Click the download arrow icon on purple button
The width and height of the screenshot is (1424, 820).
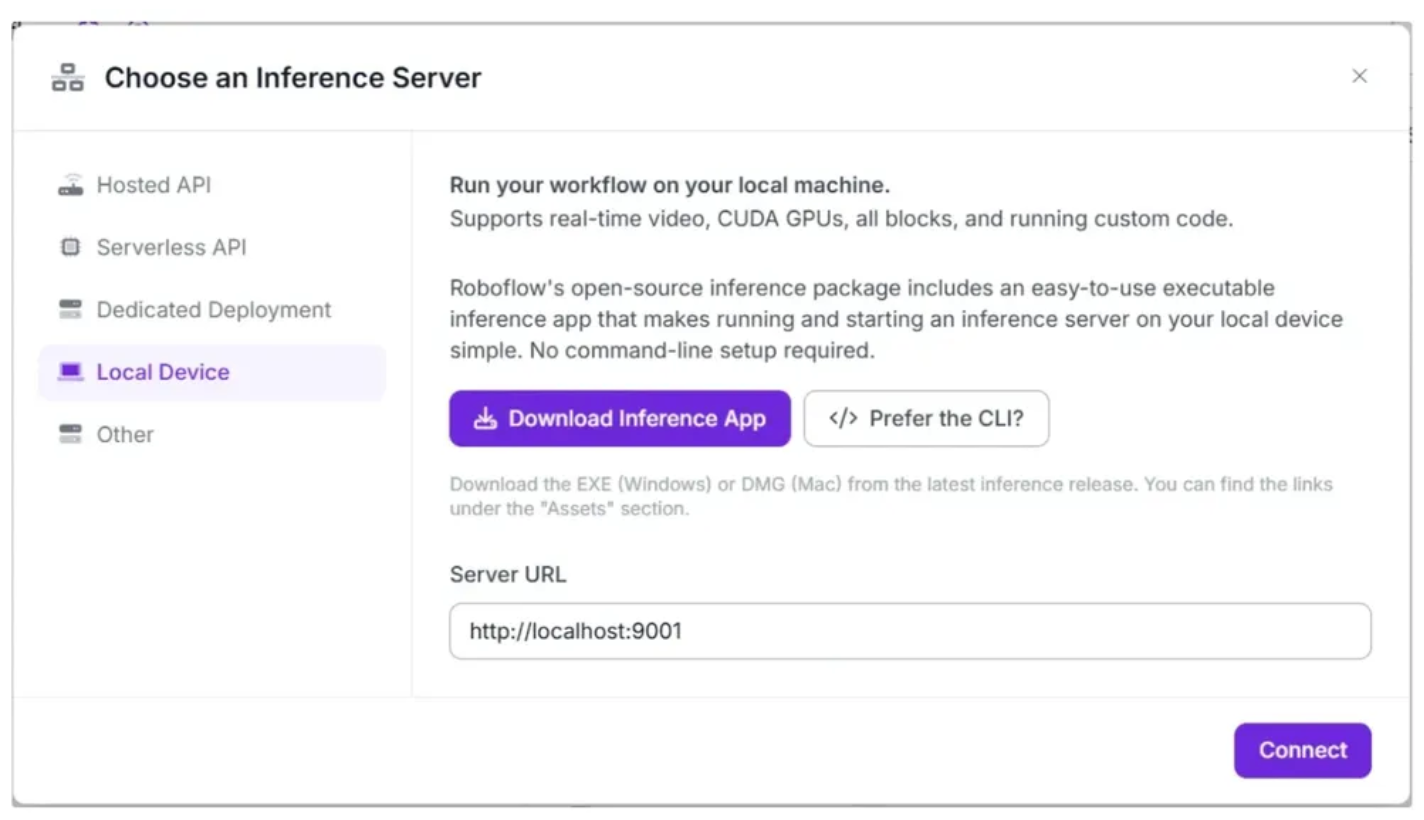[x=485, y=419]
